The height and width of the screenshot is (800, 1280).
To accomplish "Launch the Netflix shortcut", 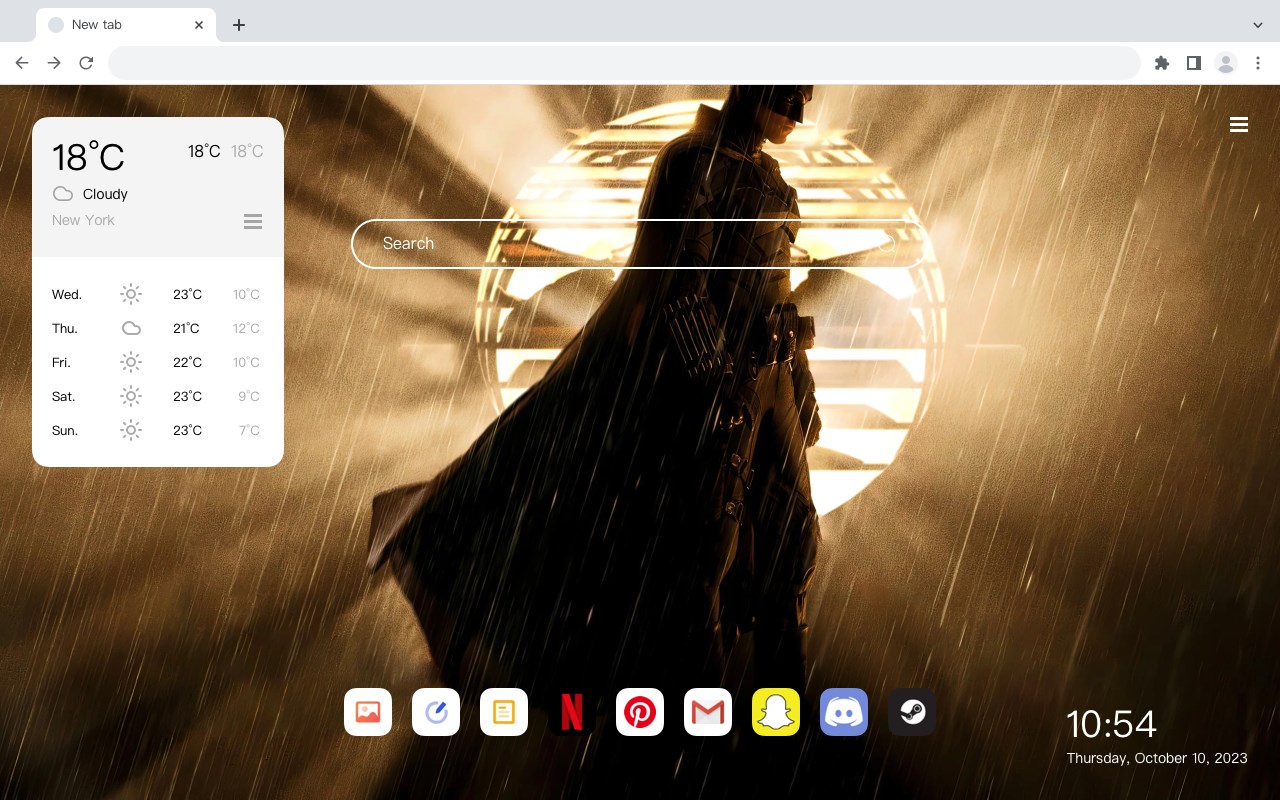I will [x=572, y=712].
